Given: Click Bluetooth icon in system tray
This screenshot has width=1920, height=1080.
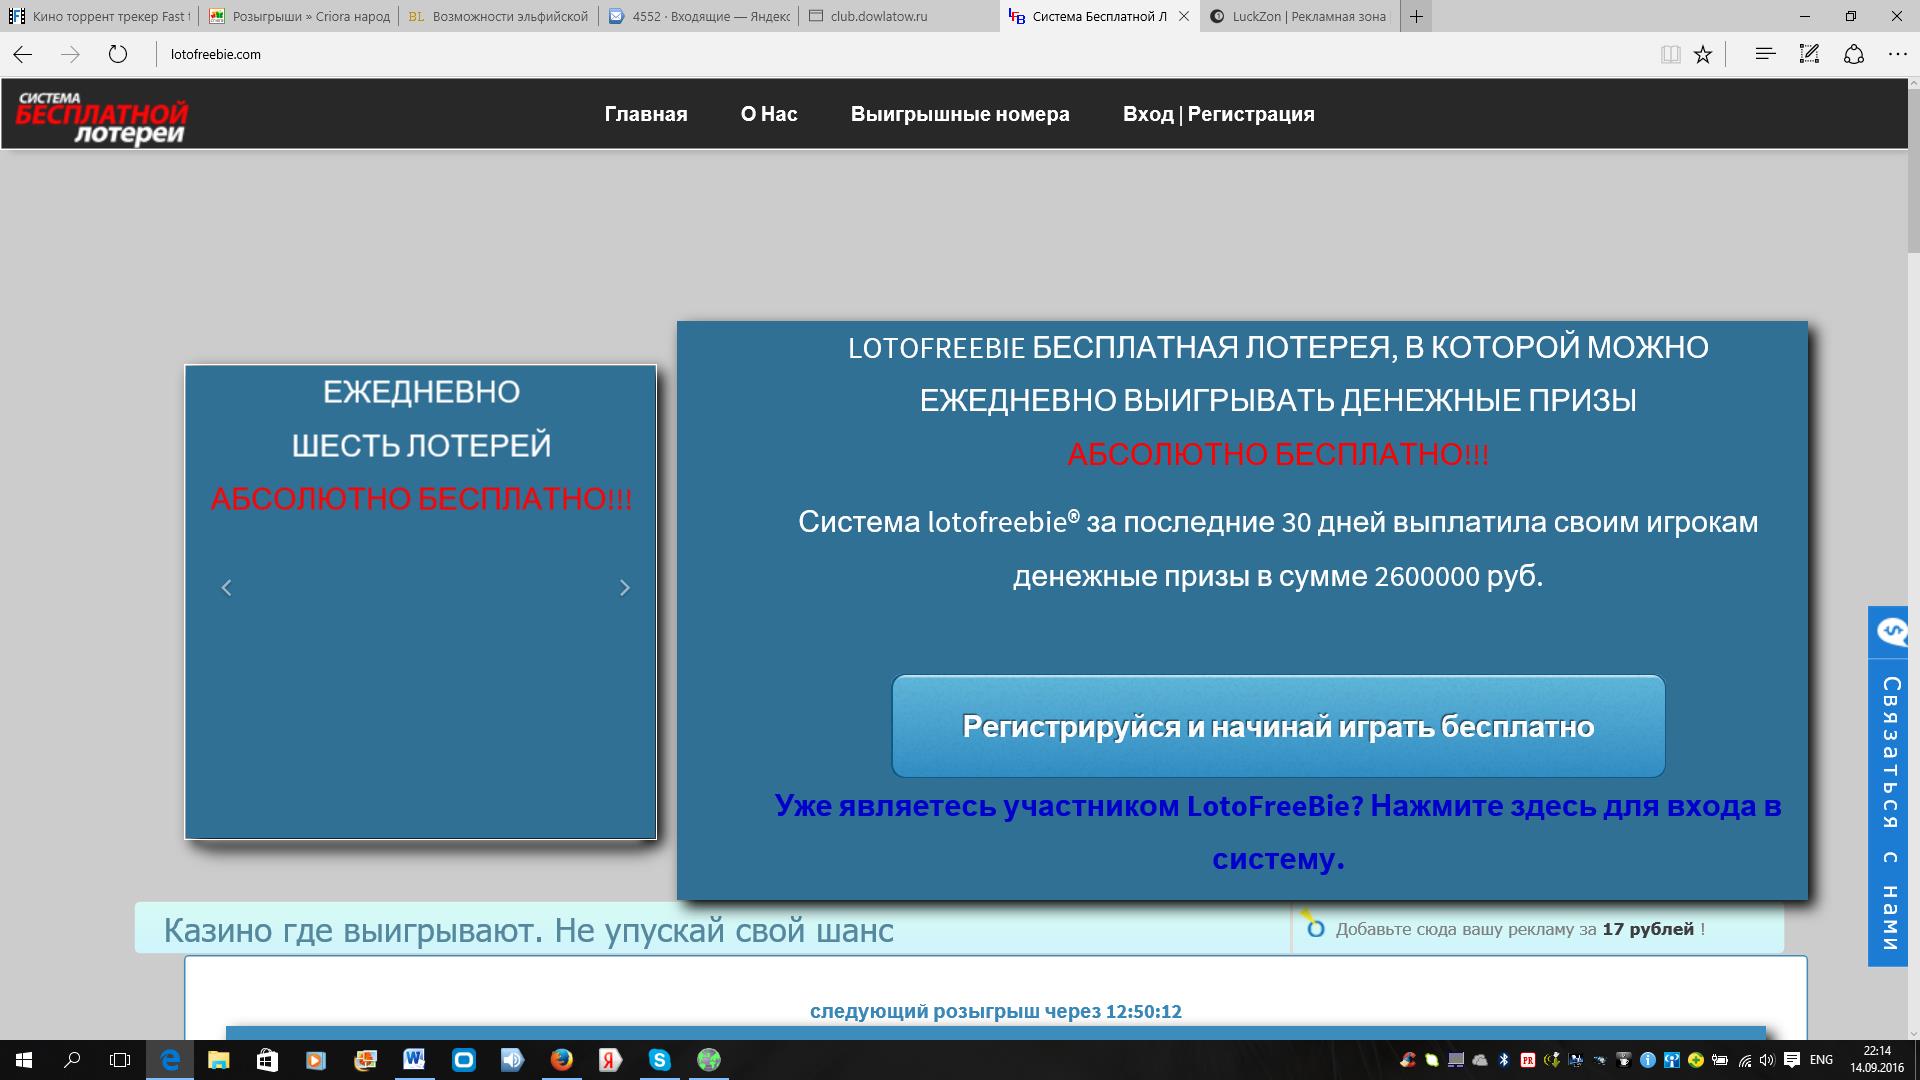Looking at the screenshot, I should click(1504, 1060).
